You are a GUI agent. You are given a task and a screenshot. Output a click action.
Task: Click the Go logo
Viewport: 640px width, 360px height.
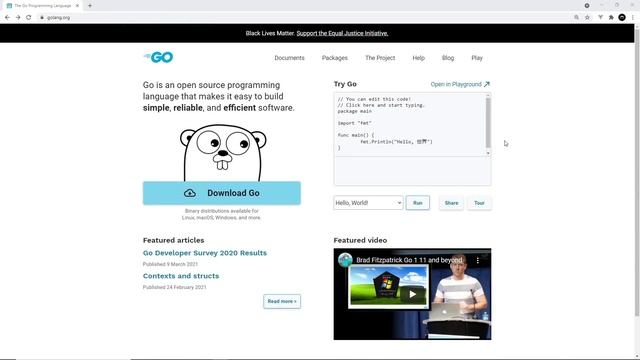(158, 57)
